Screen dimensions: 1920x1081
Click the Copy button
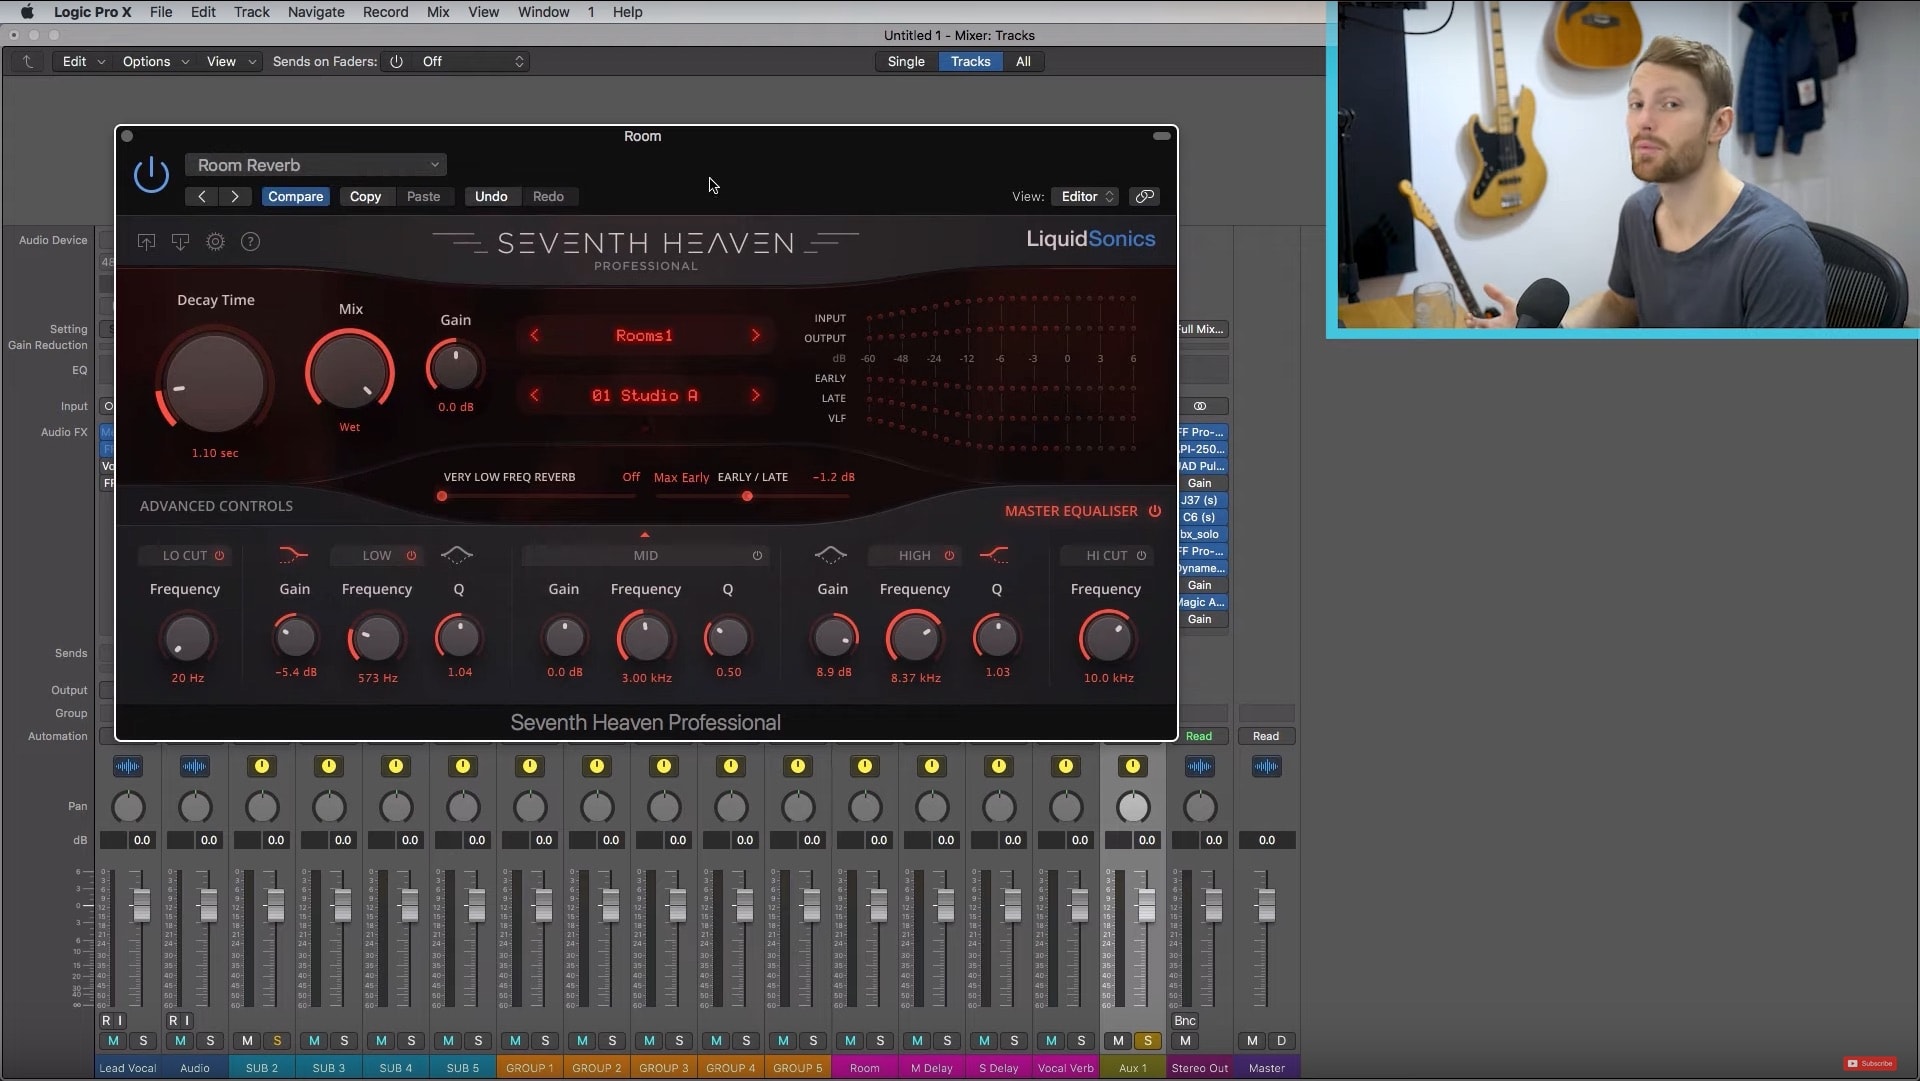[365, 197]
